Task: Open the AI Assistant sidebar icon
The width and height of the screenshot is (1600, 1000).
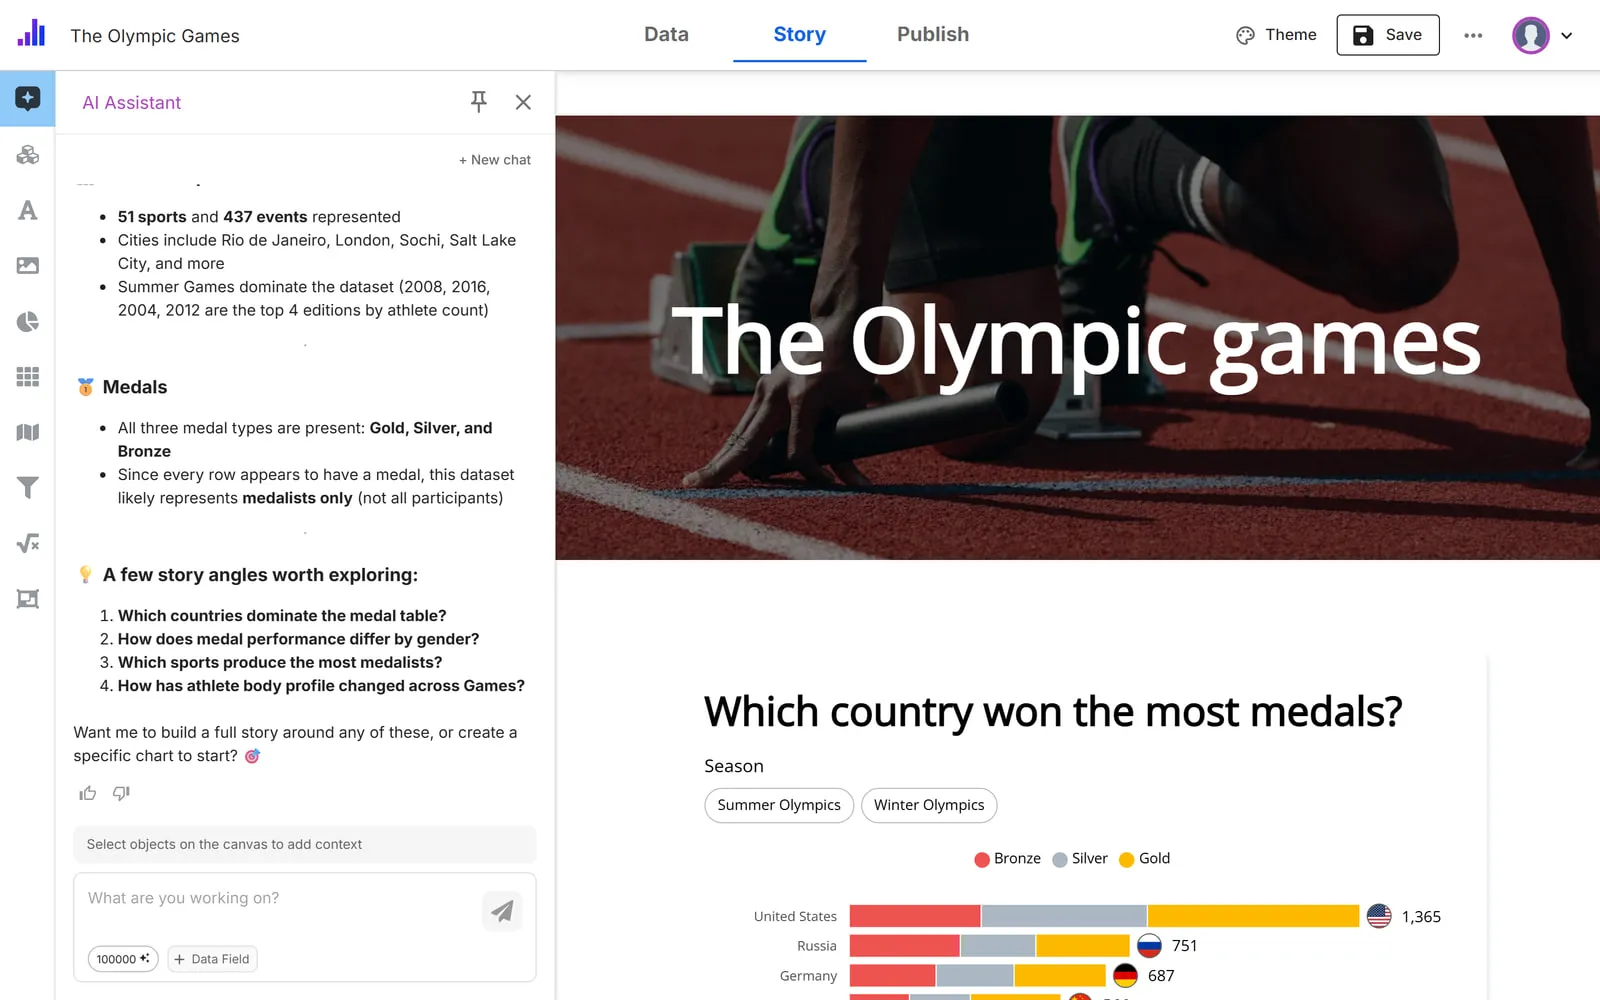Action: click(27, 98)
